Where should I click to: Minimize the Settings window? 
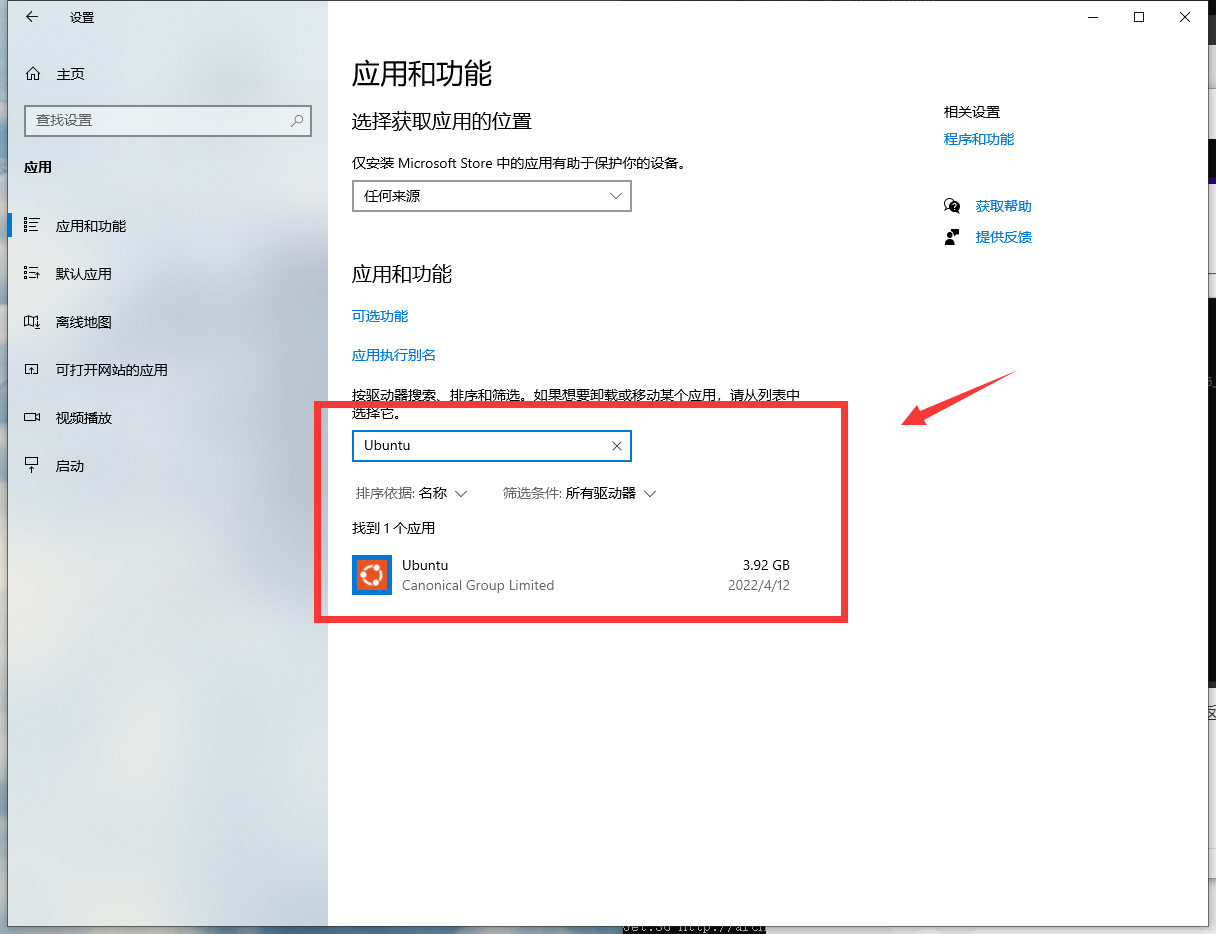[1093, 17]
